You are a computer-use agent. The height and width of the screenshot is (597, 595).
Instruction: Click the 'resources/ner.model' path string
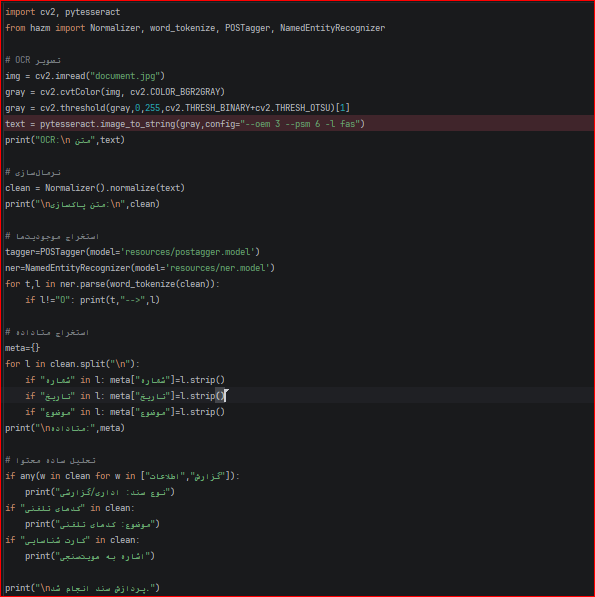point(218,268)
